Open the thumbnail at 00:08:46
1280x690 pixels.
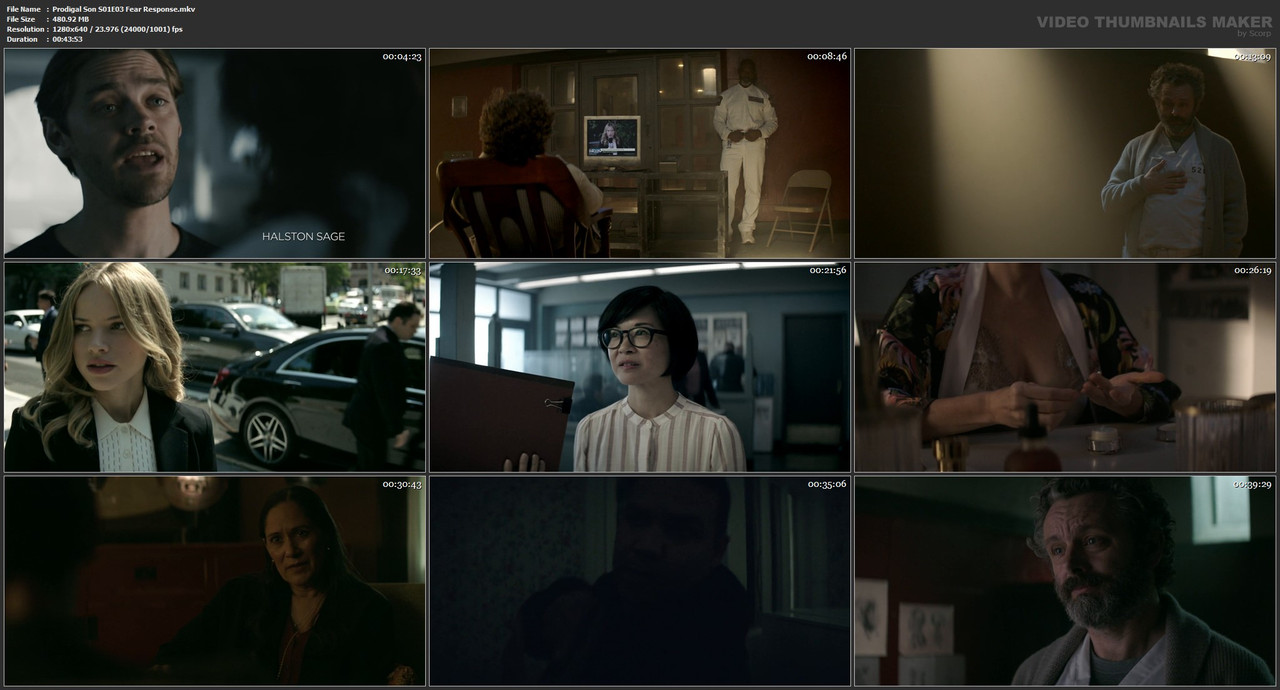pos(640,153)
